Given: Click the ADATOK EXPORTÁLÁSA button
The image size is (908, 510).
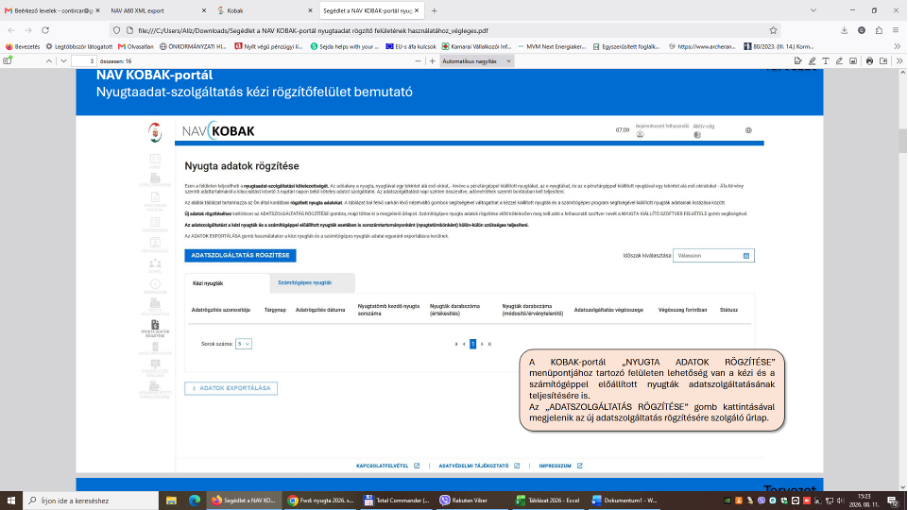Looking at the screenshot, I should click(231, 388).
